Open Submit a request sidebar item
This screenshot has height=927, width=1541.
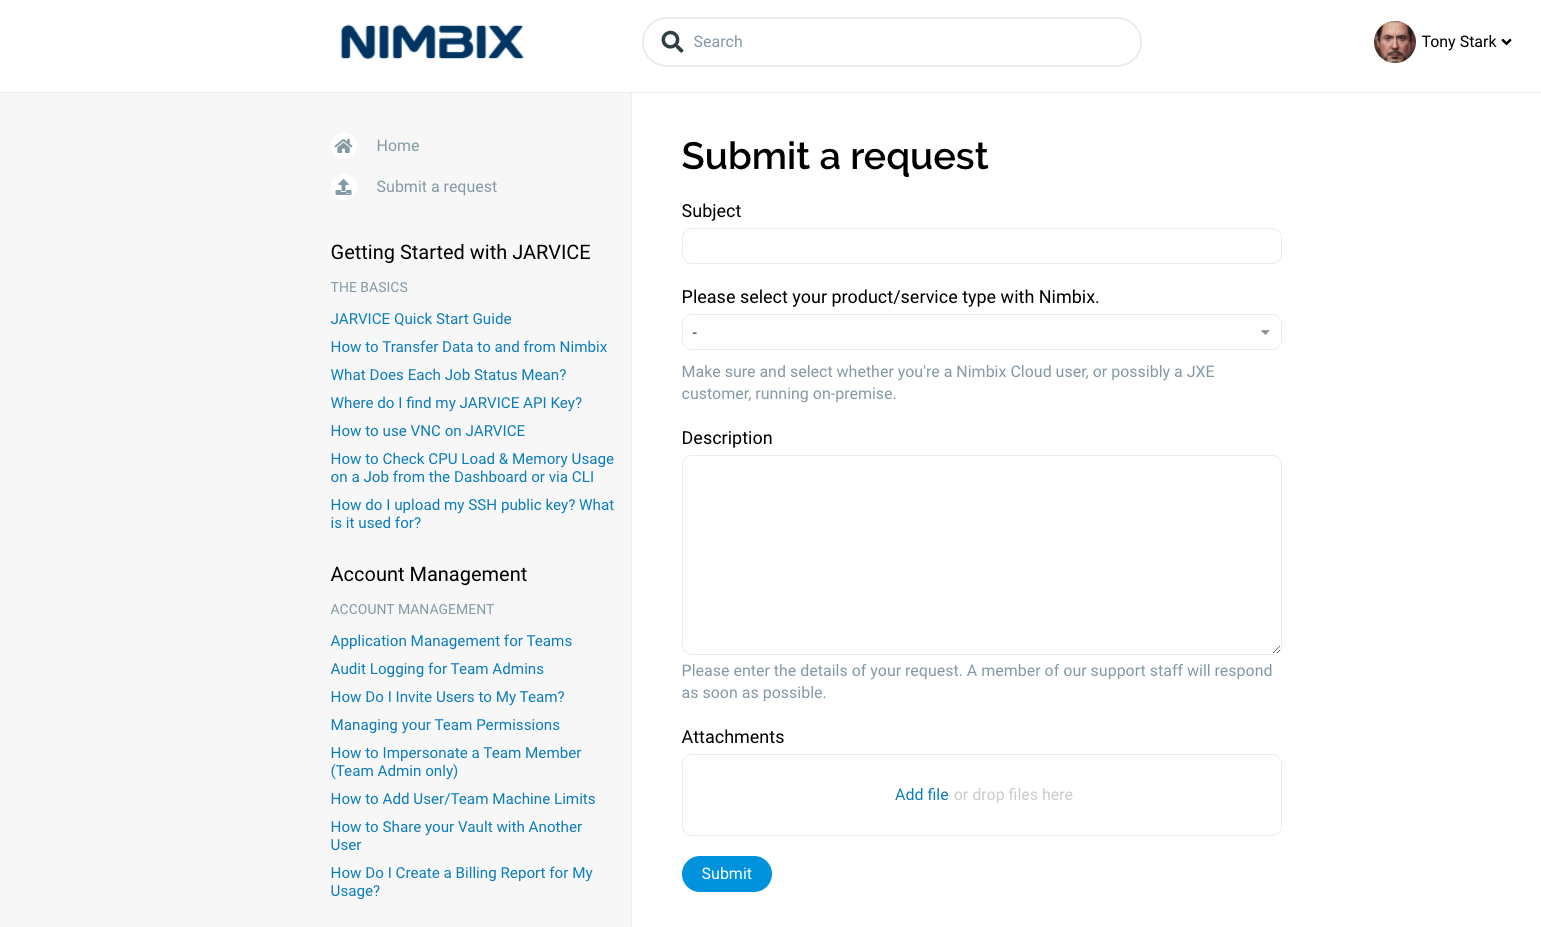tap(436, 187)
